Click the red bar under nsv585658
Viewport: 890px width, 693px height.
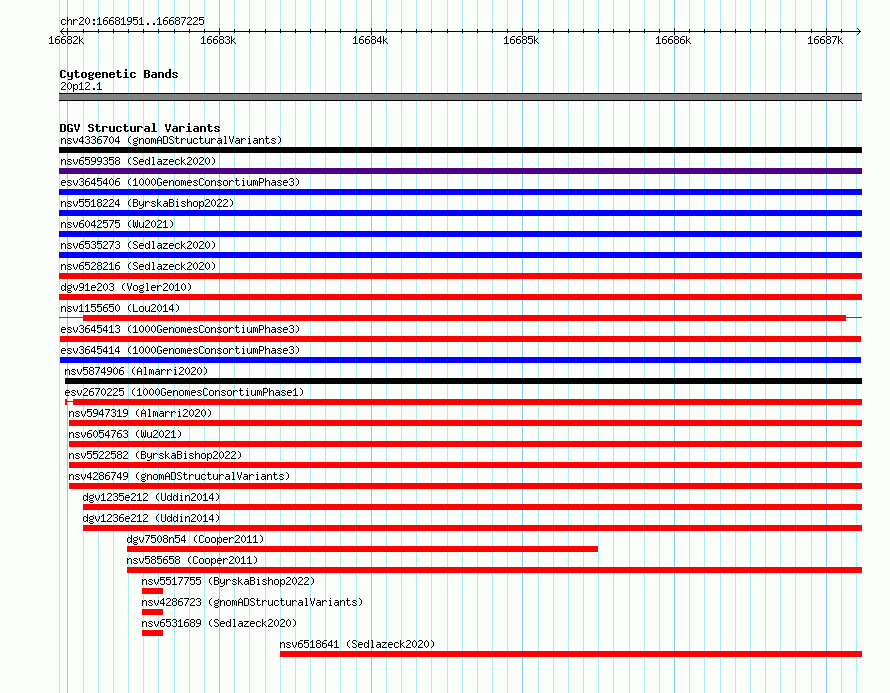click(494, 570)
